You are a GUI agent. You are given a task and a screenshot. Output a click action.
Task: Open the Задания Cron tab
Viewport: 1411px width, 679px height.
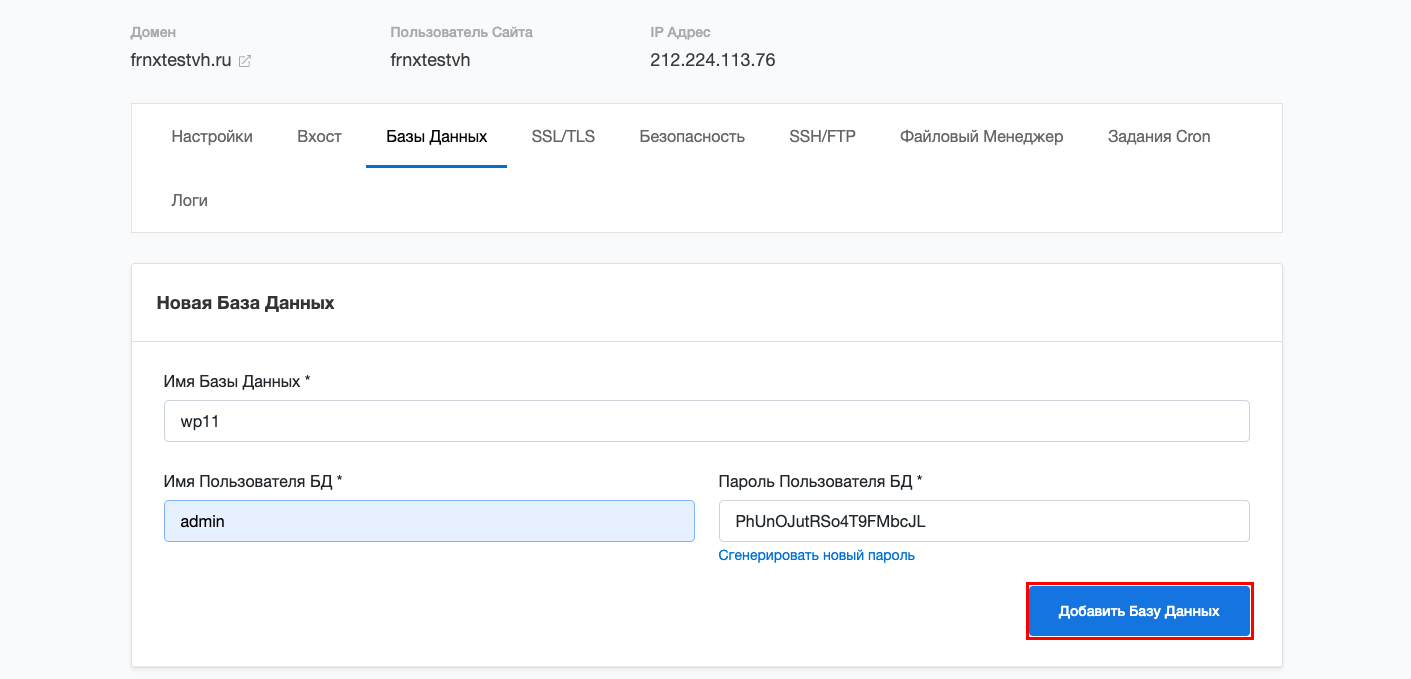coord(1159,137)
